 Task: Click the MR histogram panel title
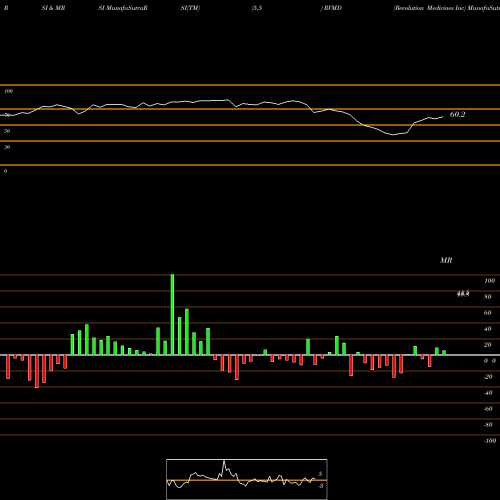click(x=446, y=260)
